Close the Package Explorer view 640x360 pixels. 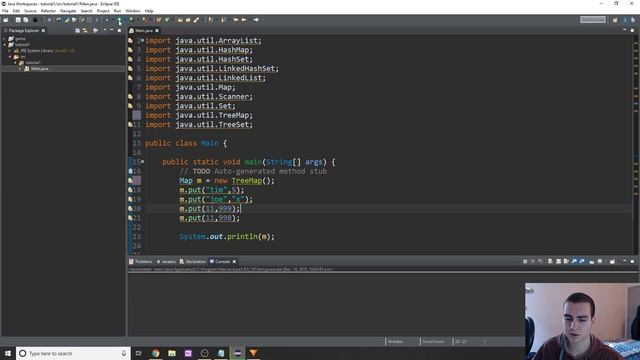[43, 31]
